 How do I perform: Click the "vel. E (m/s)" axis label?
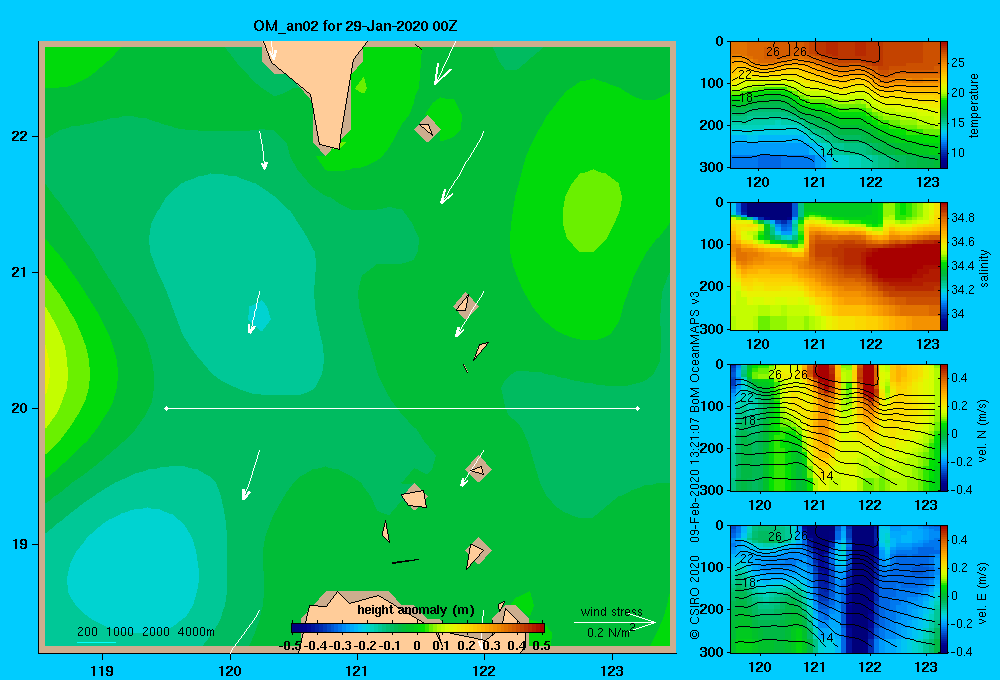click(x=982, y=593)
